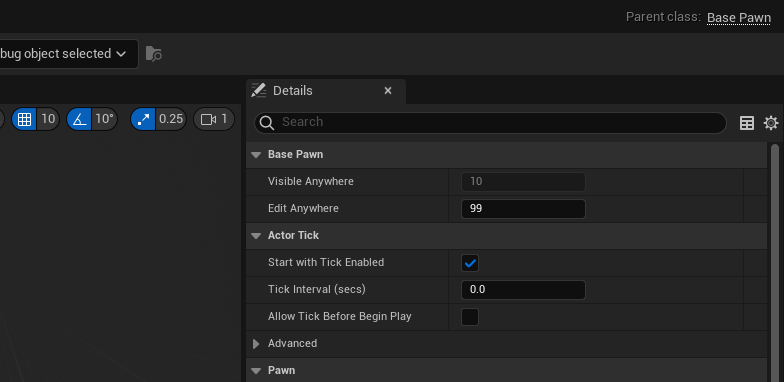Click the Edit Anywhere value field

tap(523, 208)
